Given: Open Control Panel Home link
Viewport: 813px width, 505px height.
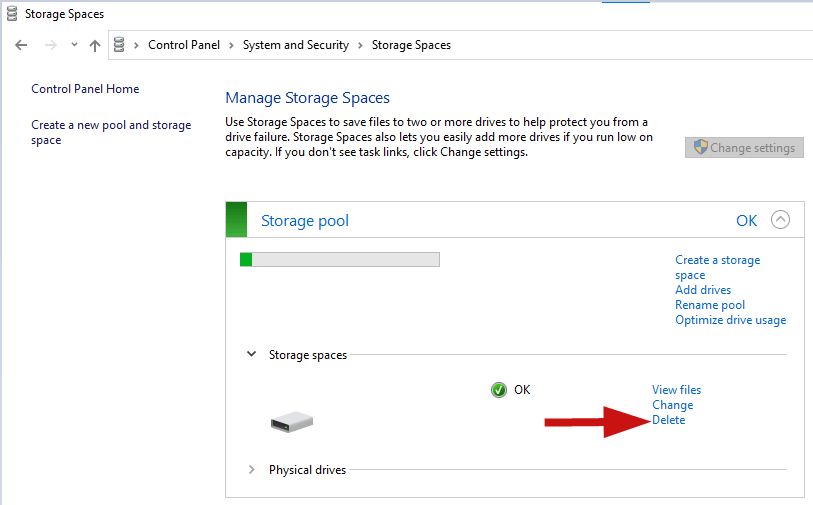Looking at the screenshot, I should click(x=85, y=89).
